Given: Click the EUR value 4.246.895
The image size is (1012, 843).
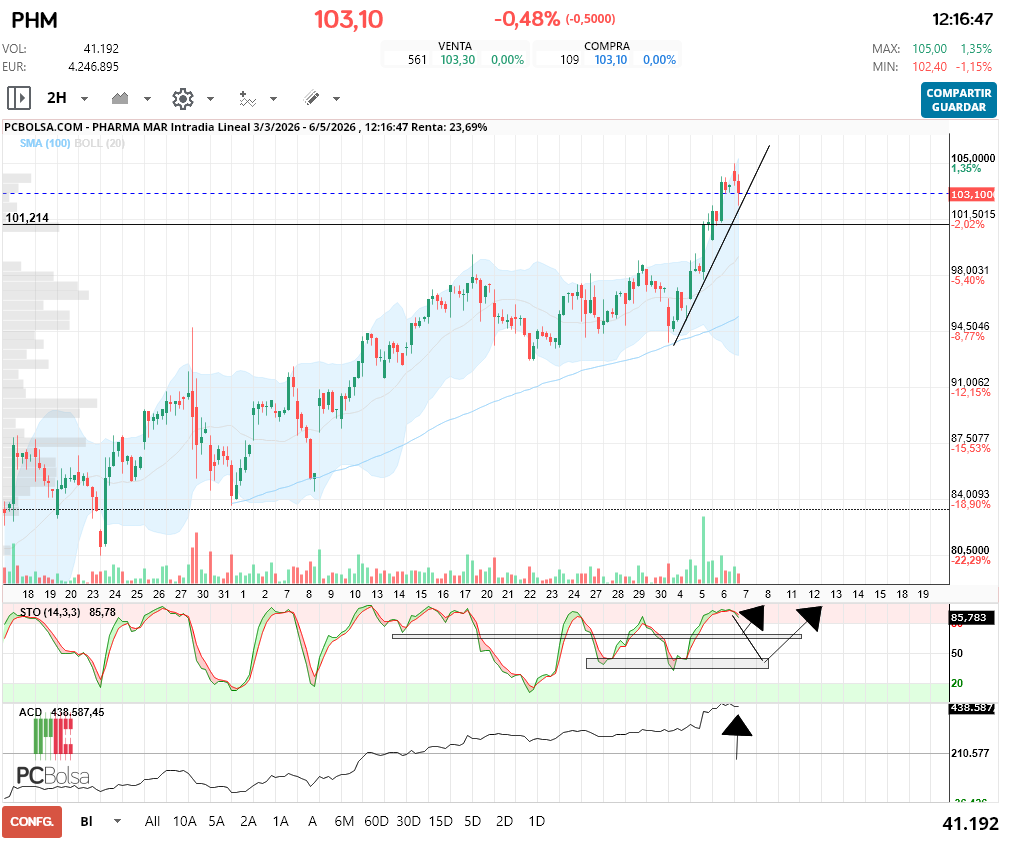Looking at the screenshot, I should 94,67.
